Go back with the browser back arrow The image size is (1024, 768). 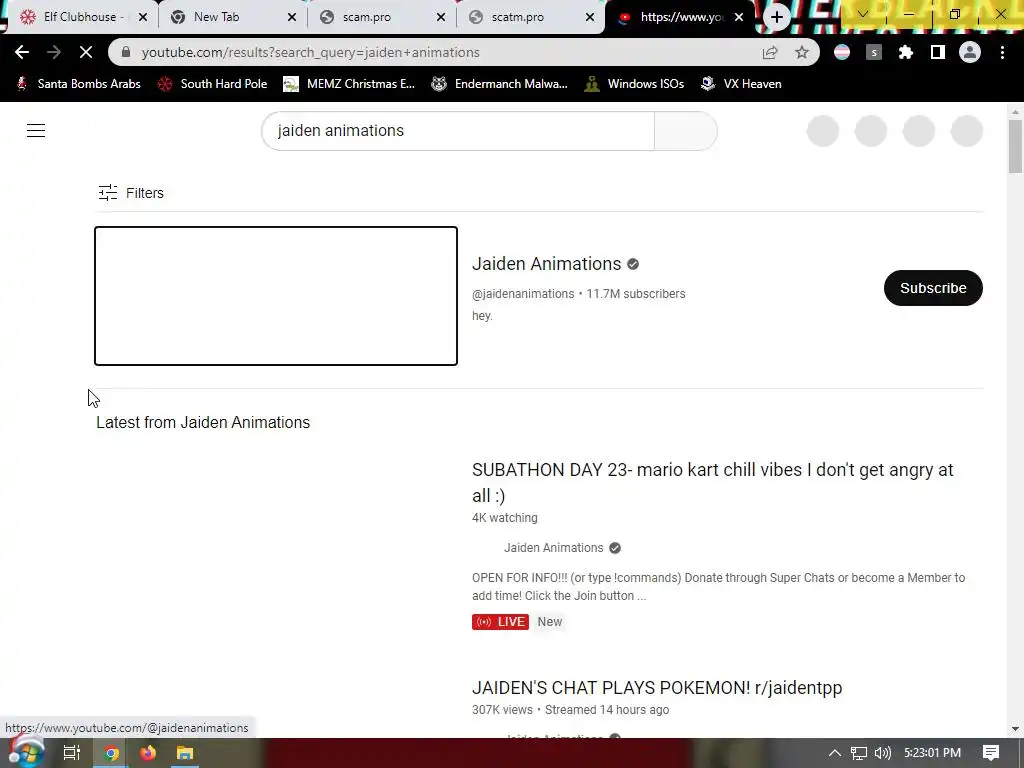point(22,52)
